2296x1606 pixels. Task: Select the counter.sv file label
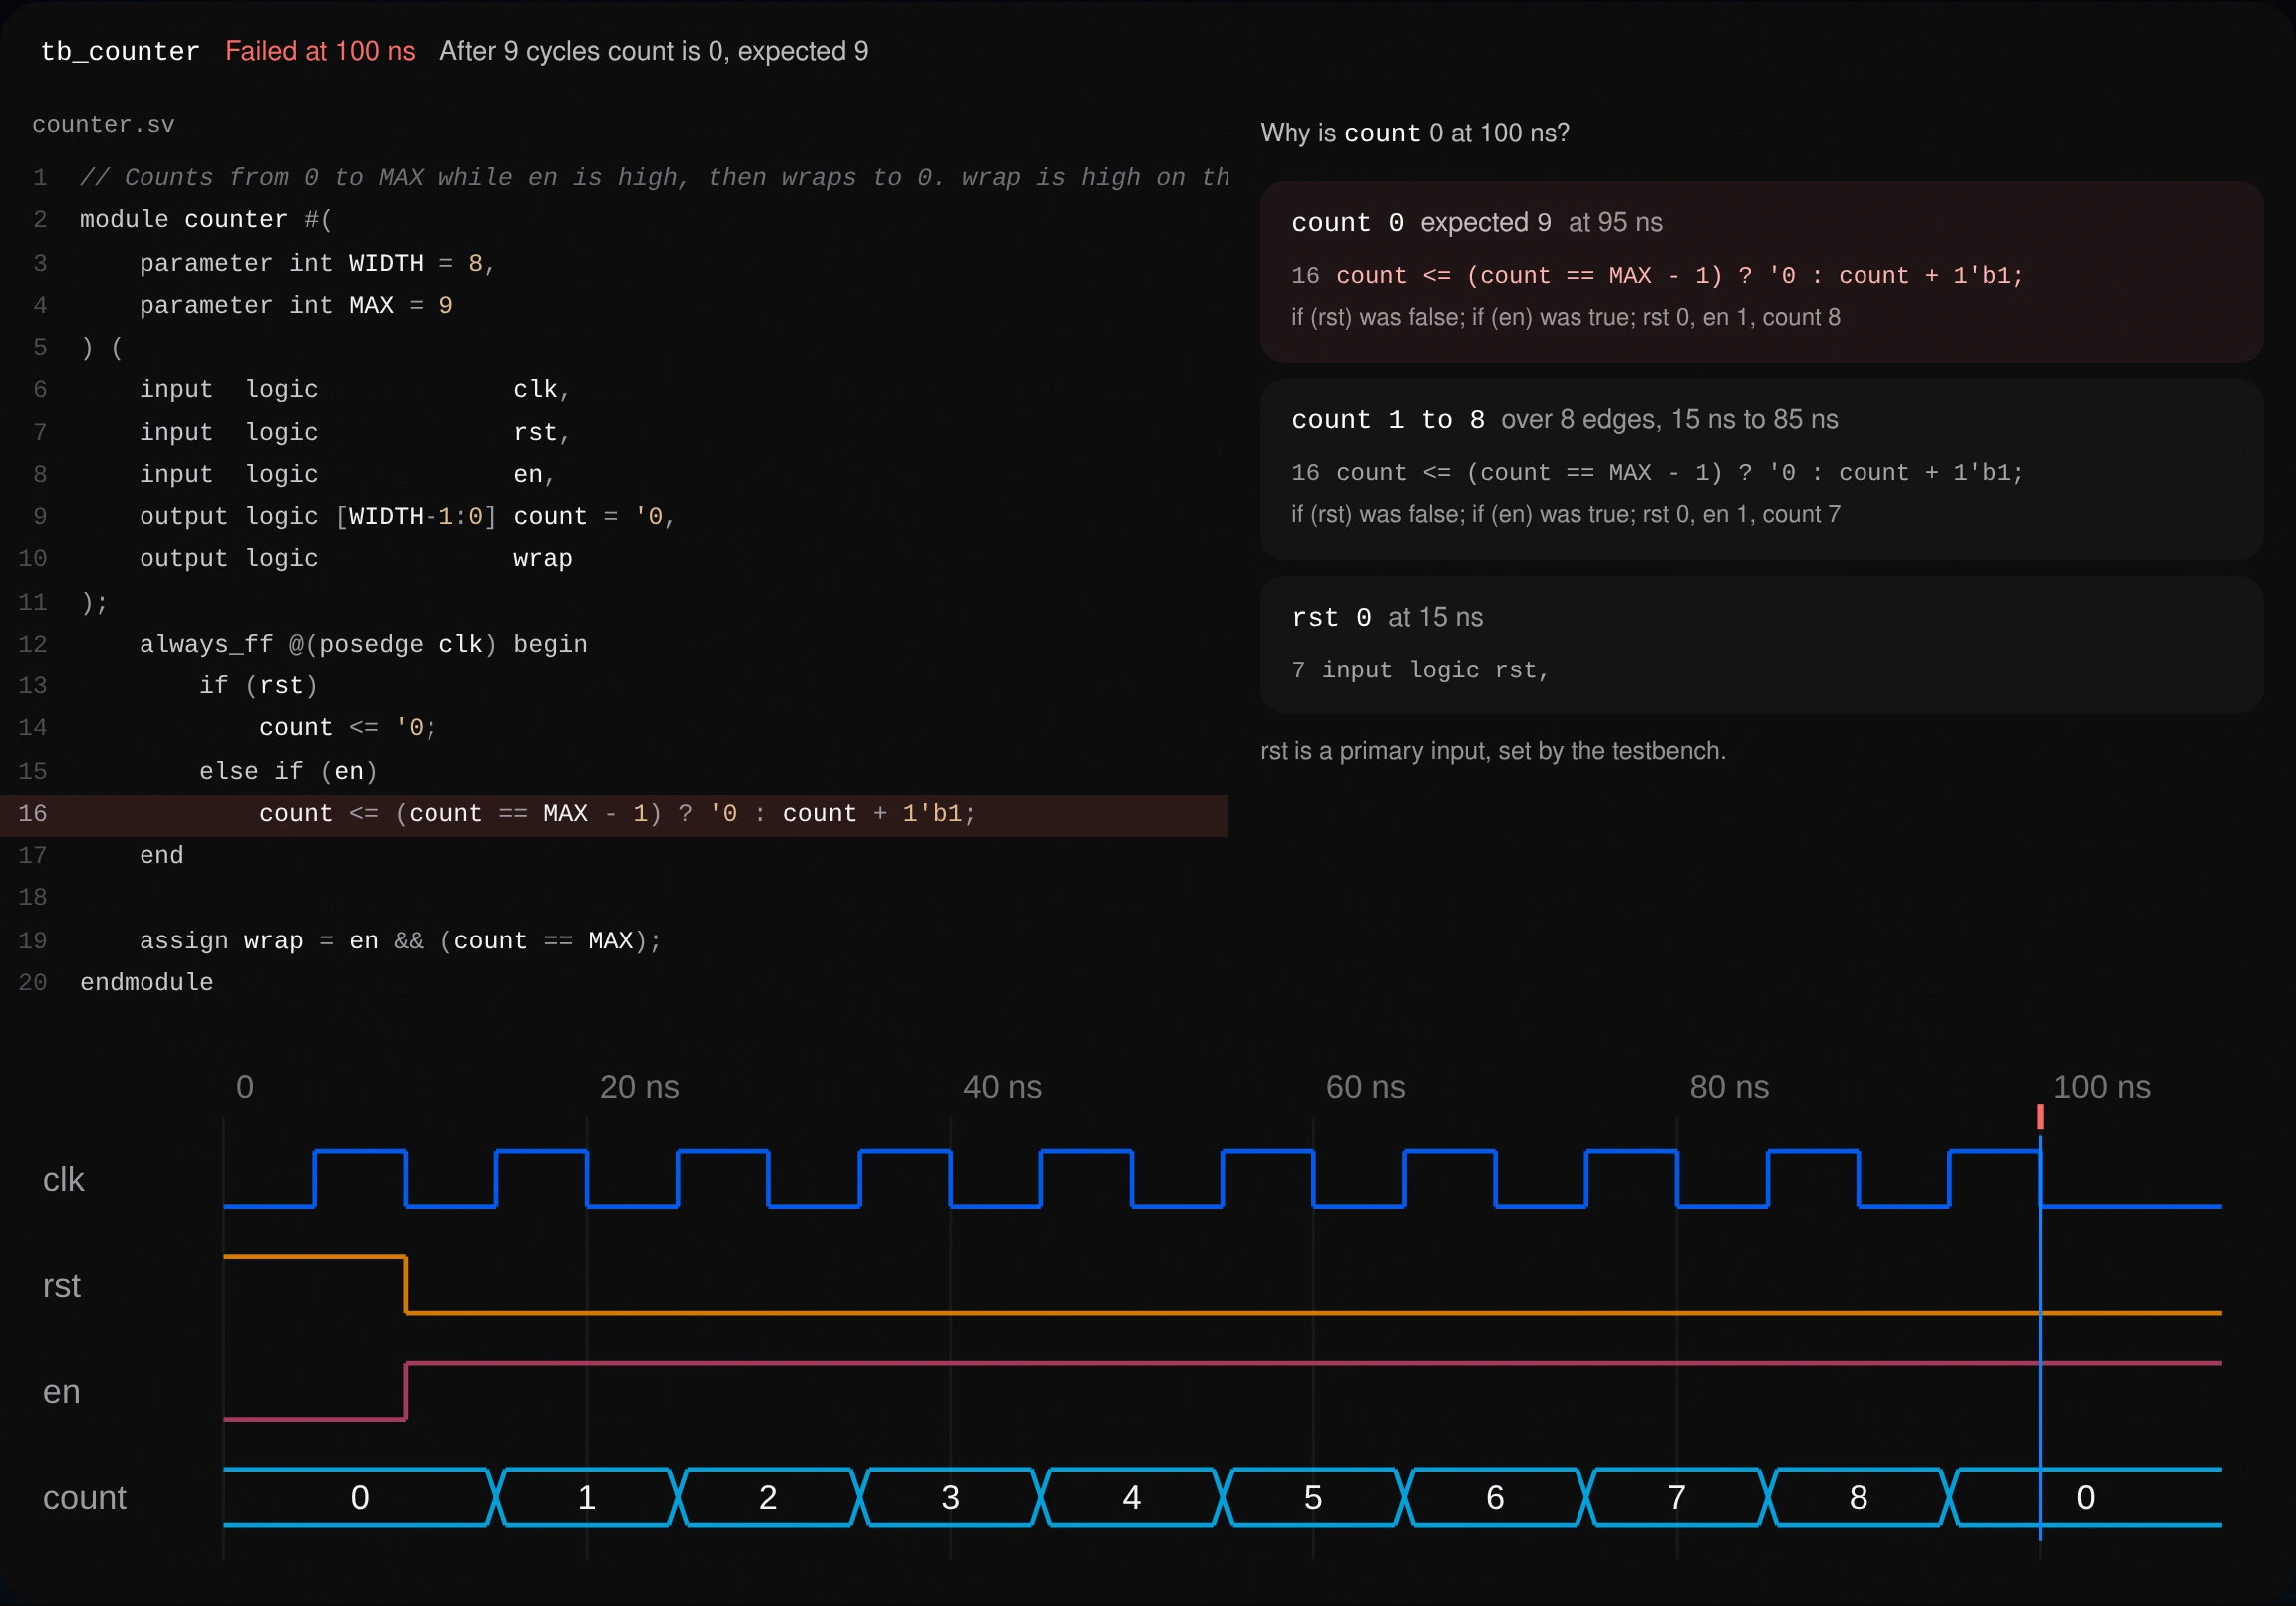pyautogui.click(x=103, y=124)
